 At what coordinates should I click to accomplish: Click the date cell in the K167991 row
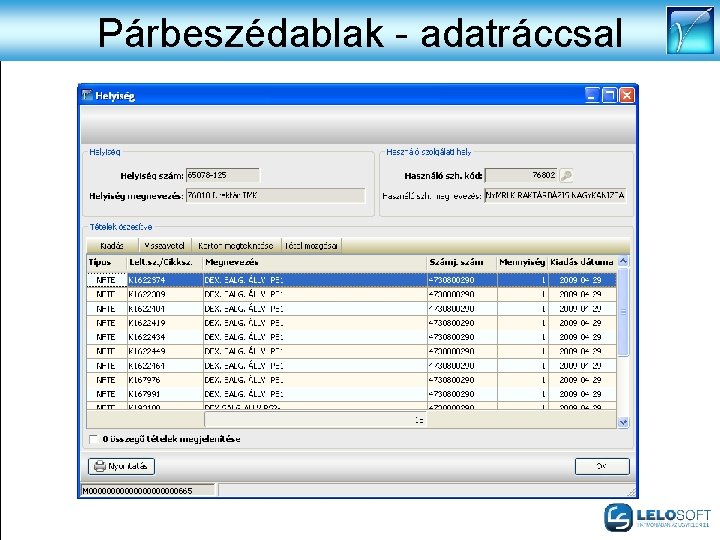tap(582, 394)
